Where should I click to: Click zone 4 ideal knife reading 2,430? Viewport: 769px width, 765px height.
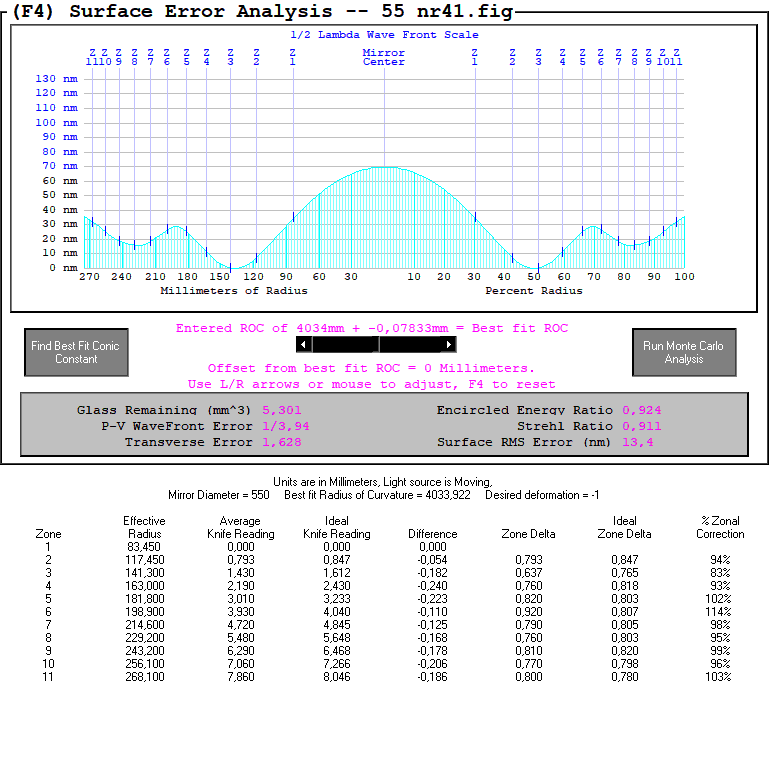336,586
